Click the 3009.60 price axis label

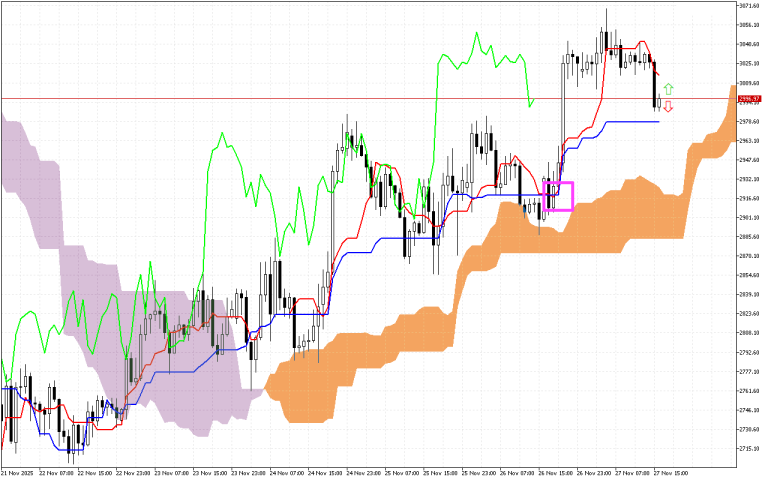749,83
